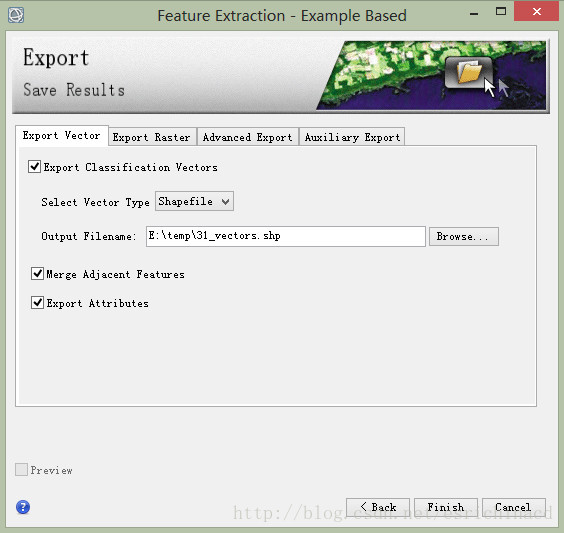Click the Save Results heading text
564x533 pixels.
[74, 90]
